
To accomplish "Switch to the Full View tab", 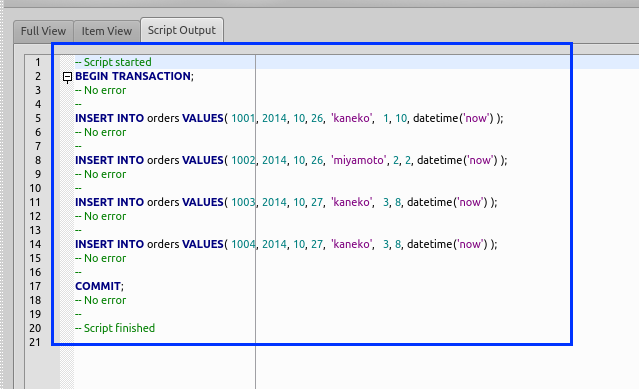I will click(43, 31).
